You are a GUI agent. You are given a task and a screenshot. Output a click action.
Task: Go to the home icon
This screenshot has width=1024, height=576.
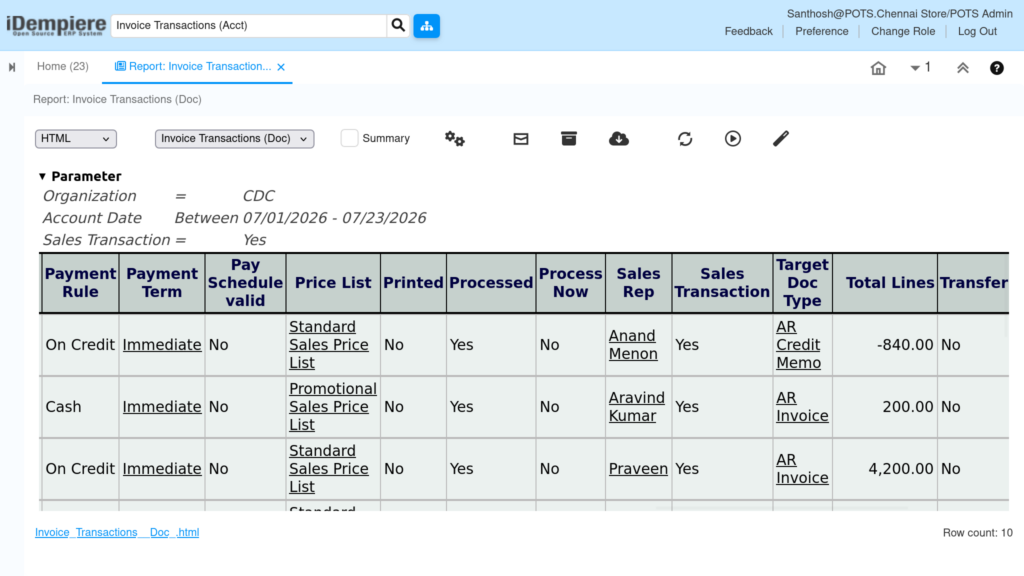pos(878,67)
